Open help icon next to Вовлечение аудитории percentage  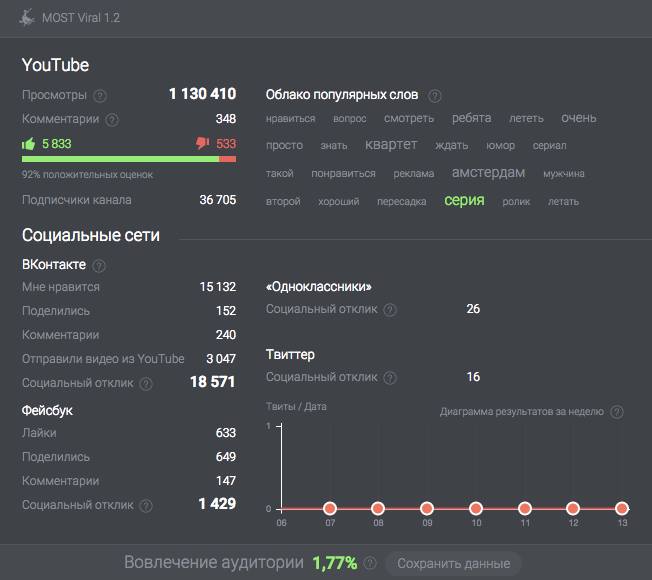tap(370, 563)
